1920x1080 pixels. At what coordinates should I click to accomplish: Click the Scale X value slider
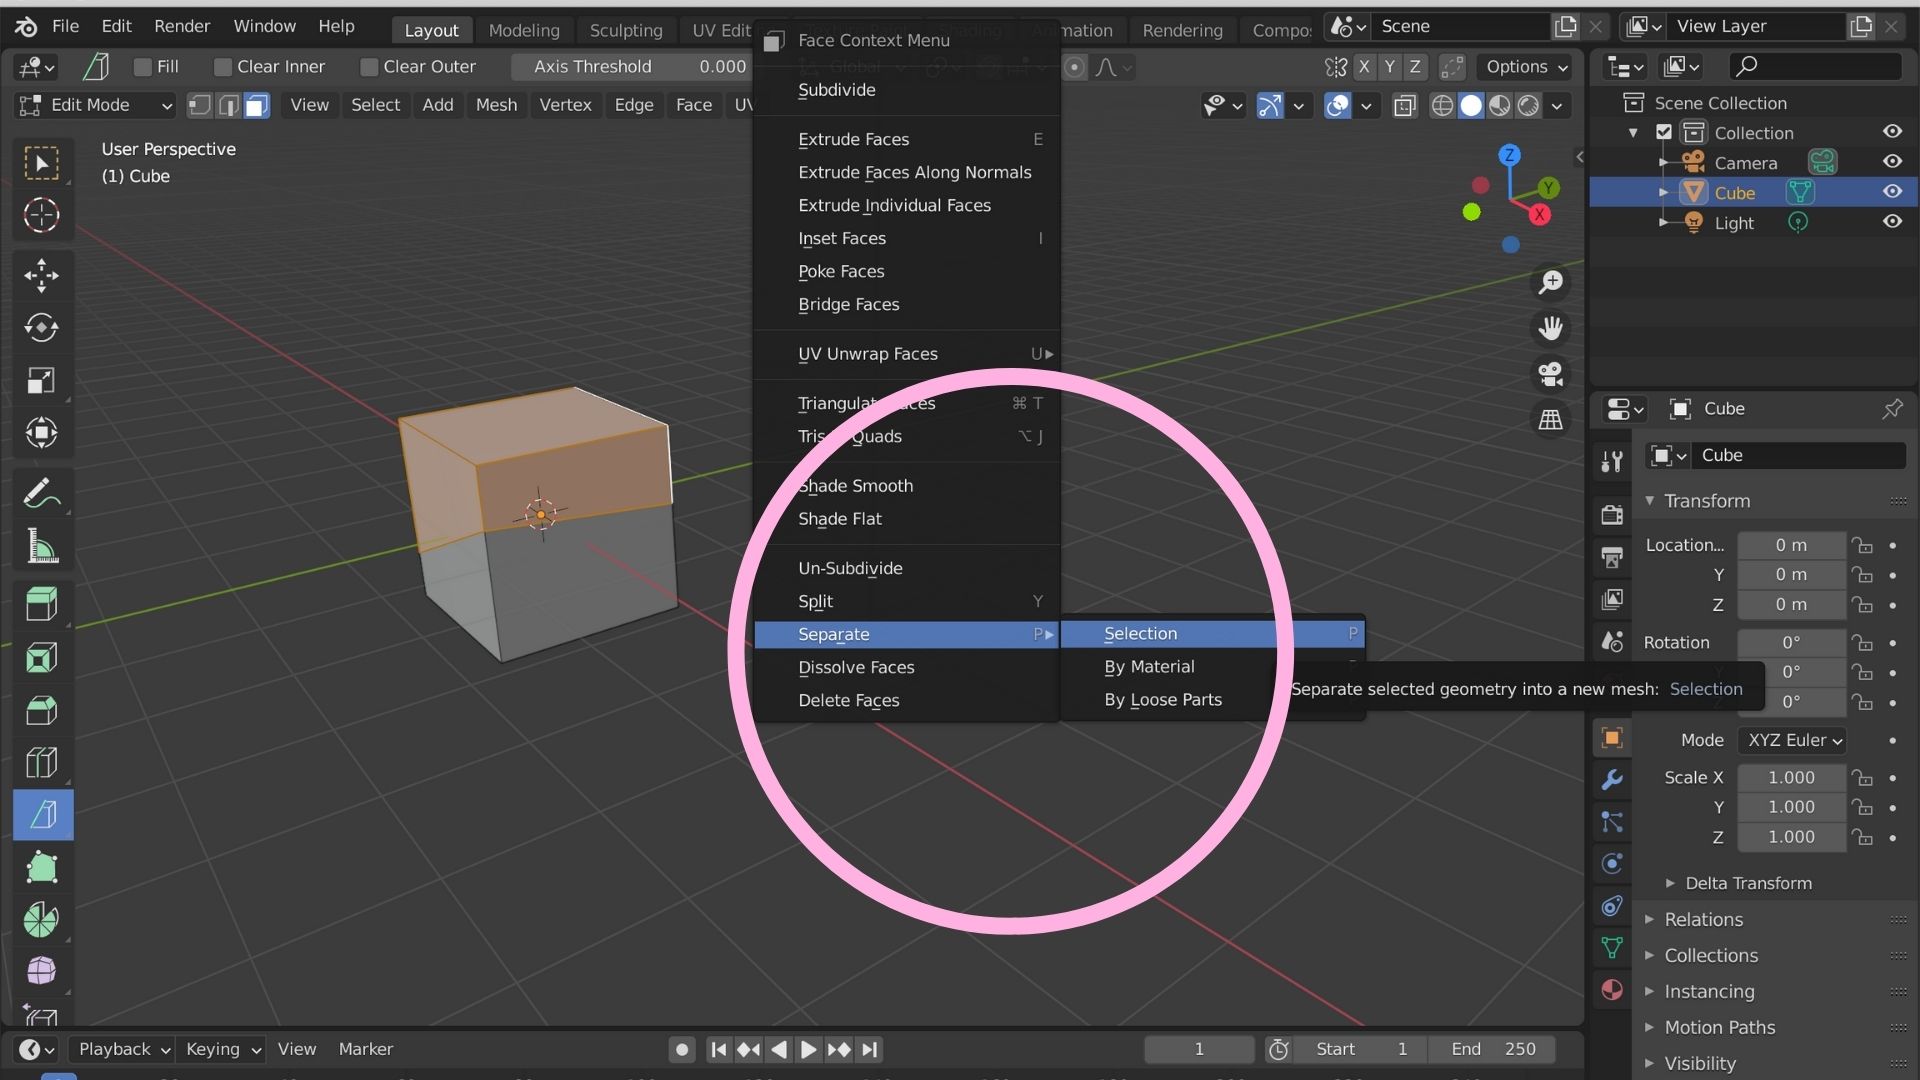1790,777
